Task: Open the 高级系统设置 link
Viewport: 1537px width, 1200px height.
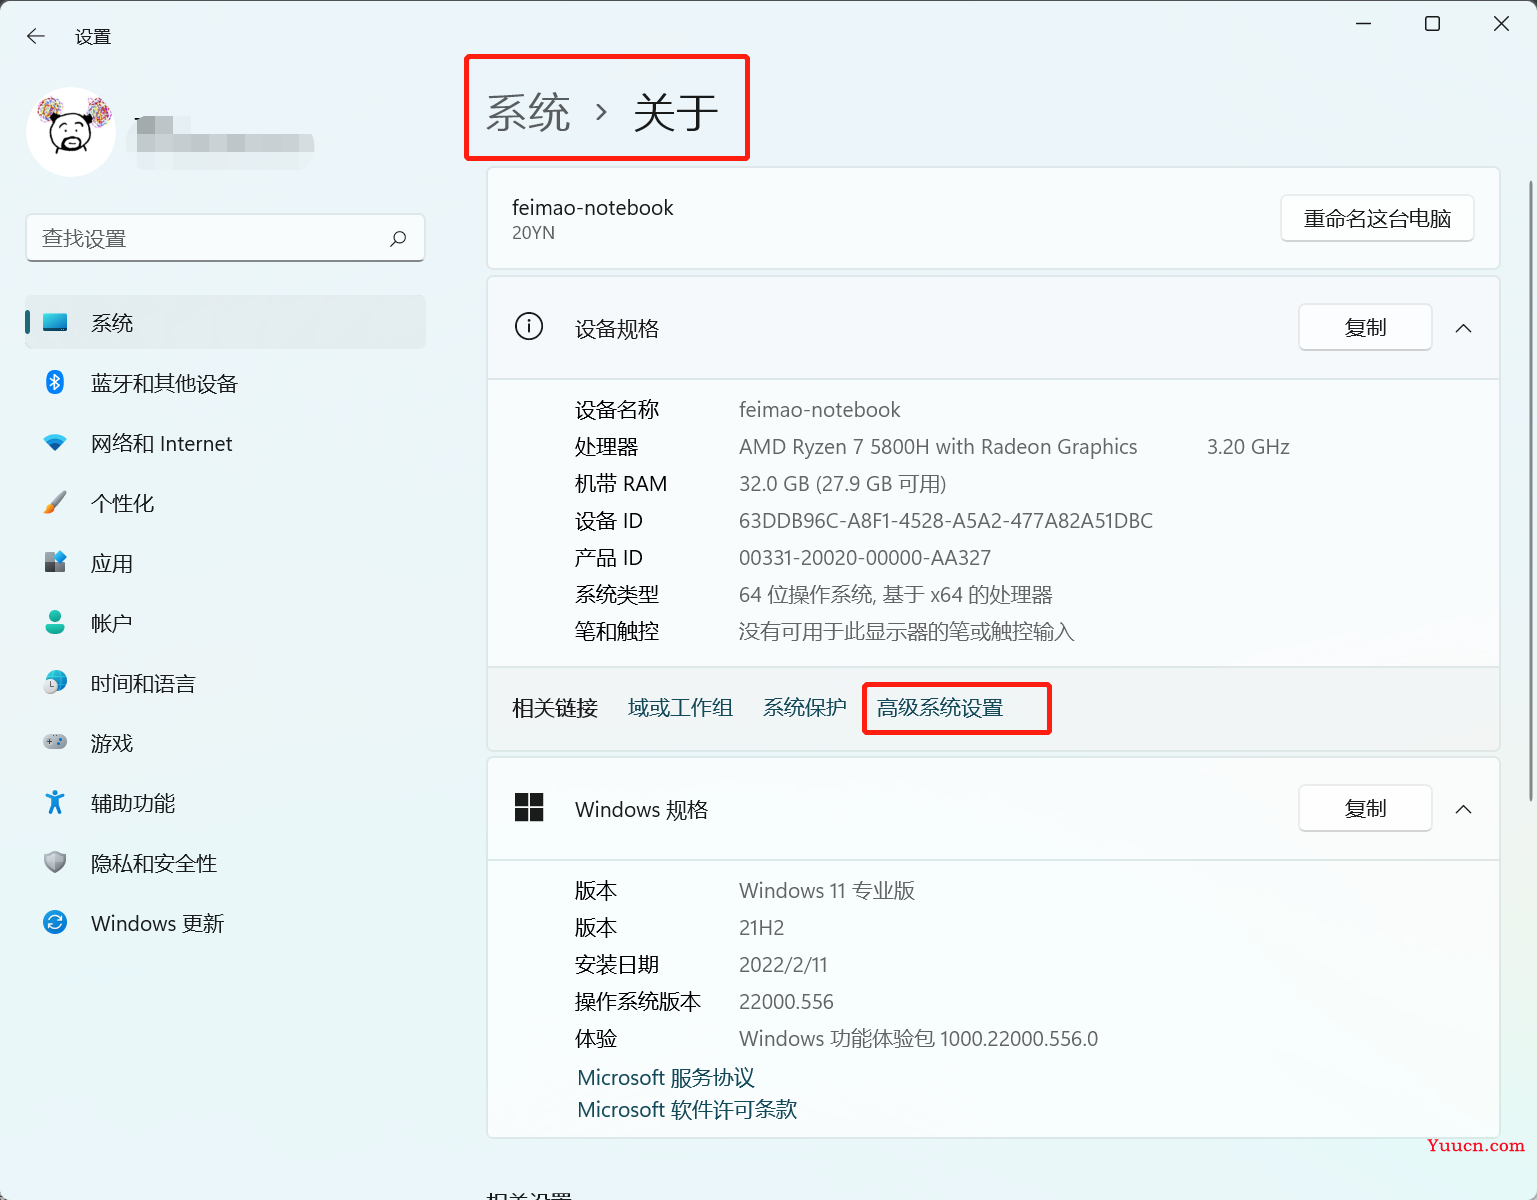Action: pyautogui.click(x=940, y=708)
